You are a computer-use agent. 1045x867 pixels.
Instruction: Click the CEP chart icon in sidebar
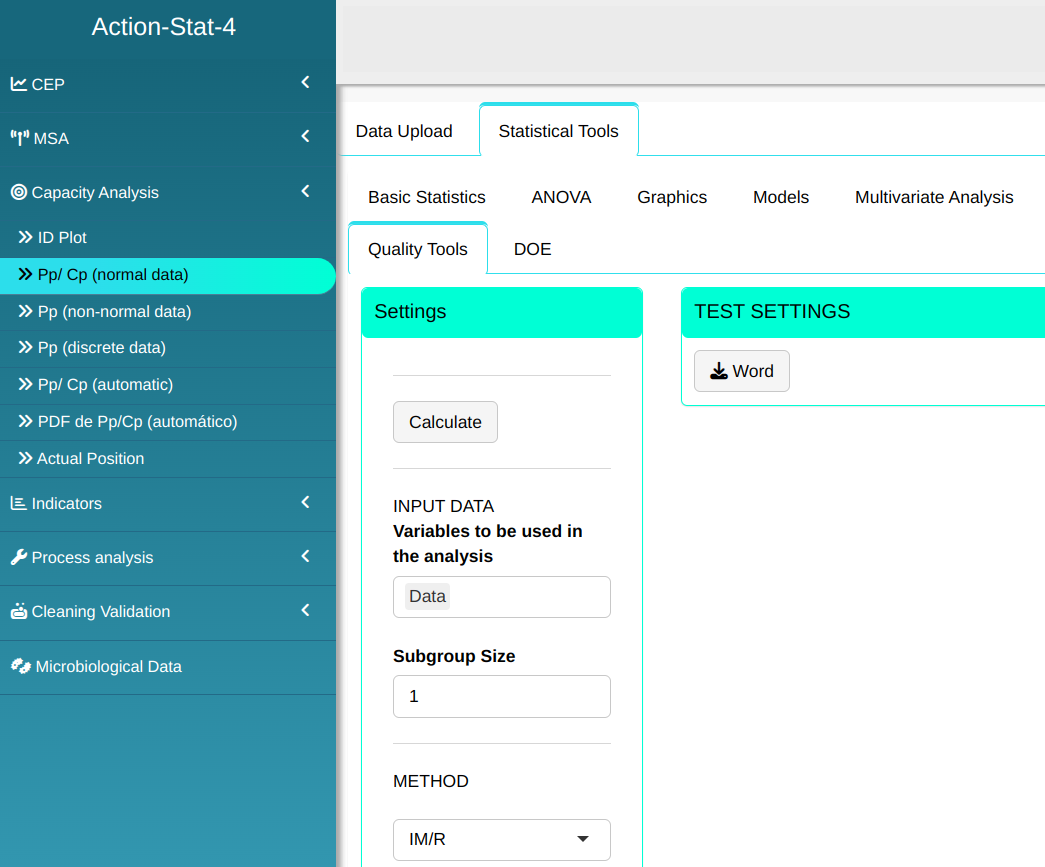coord(18,84)
